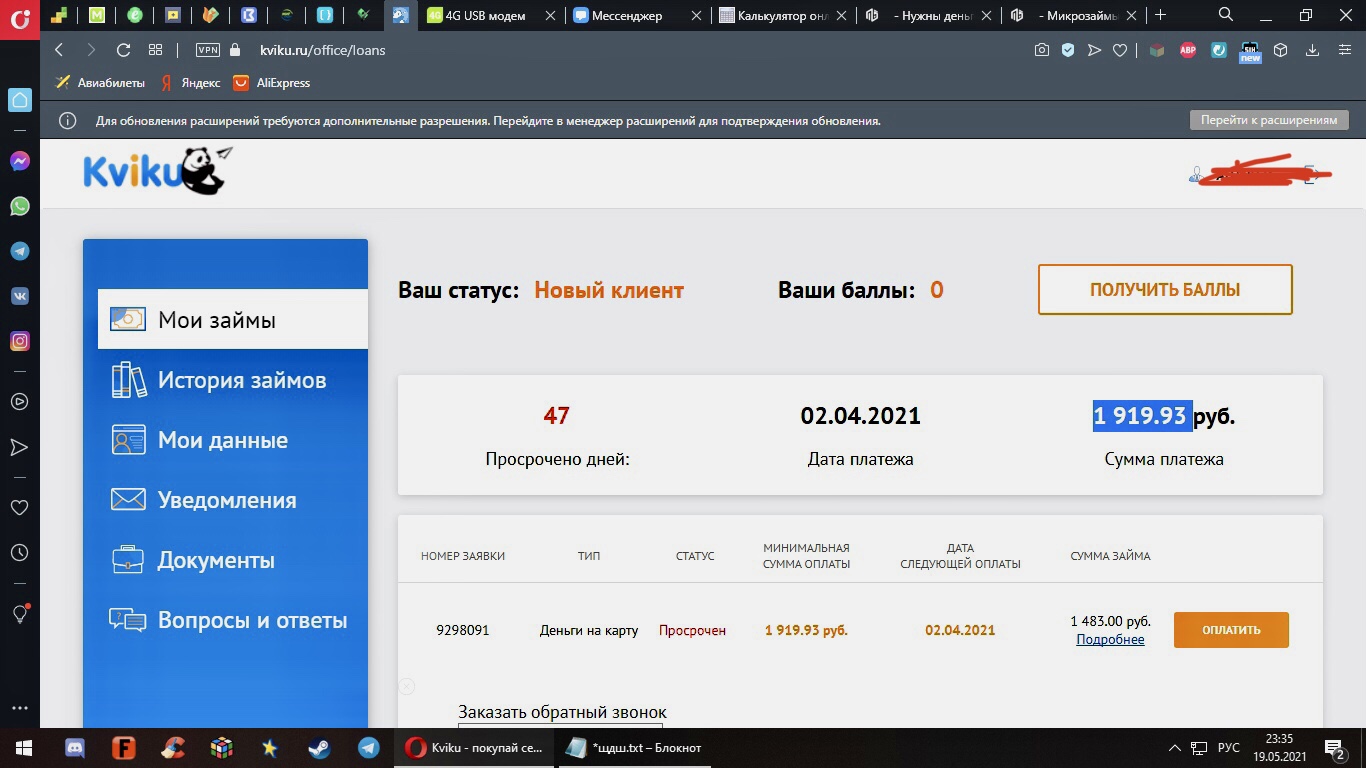Screen dimensions: 1366x768
Task: Open Steam from the Windows taskbar
Action: pyautogui.click(x=320, y=748)
